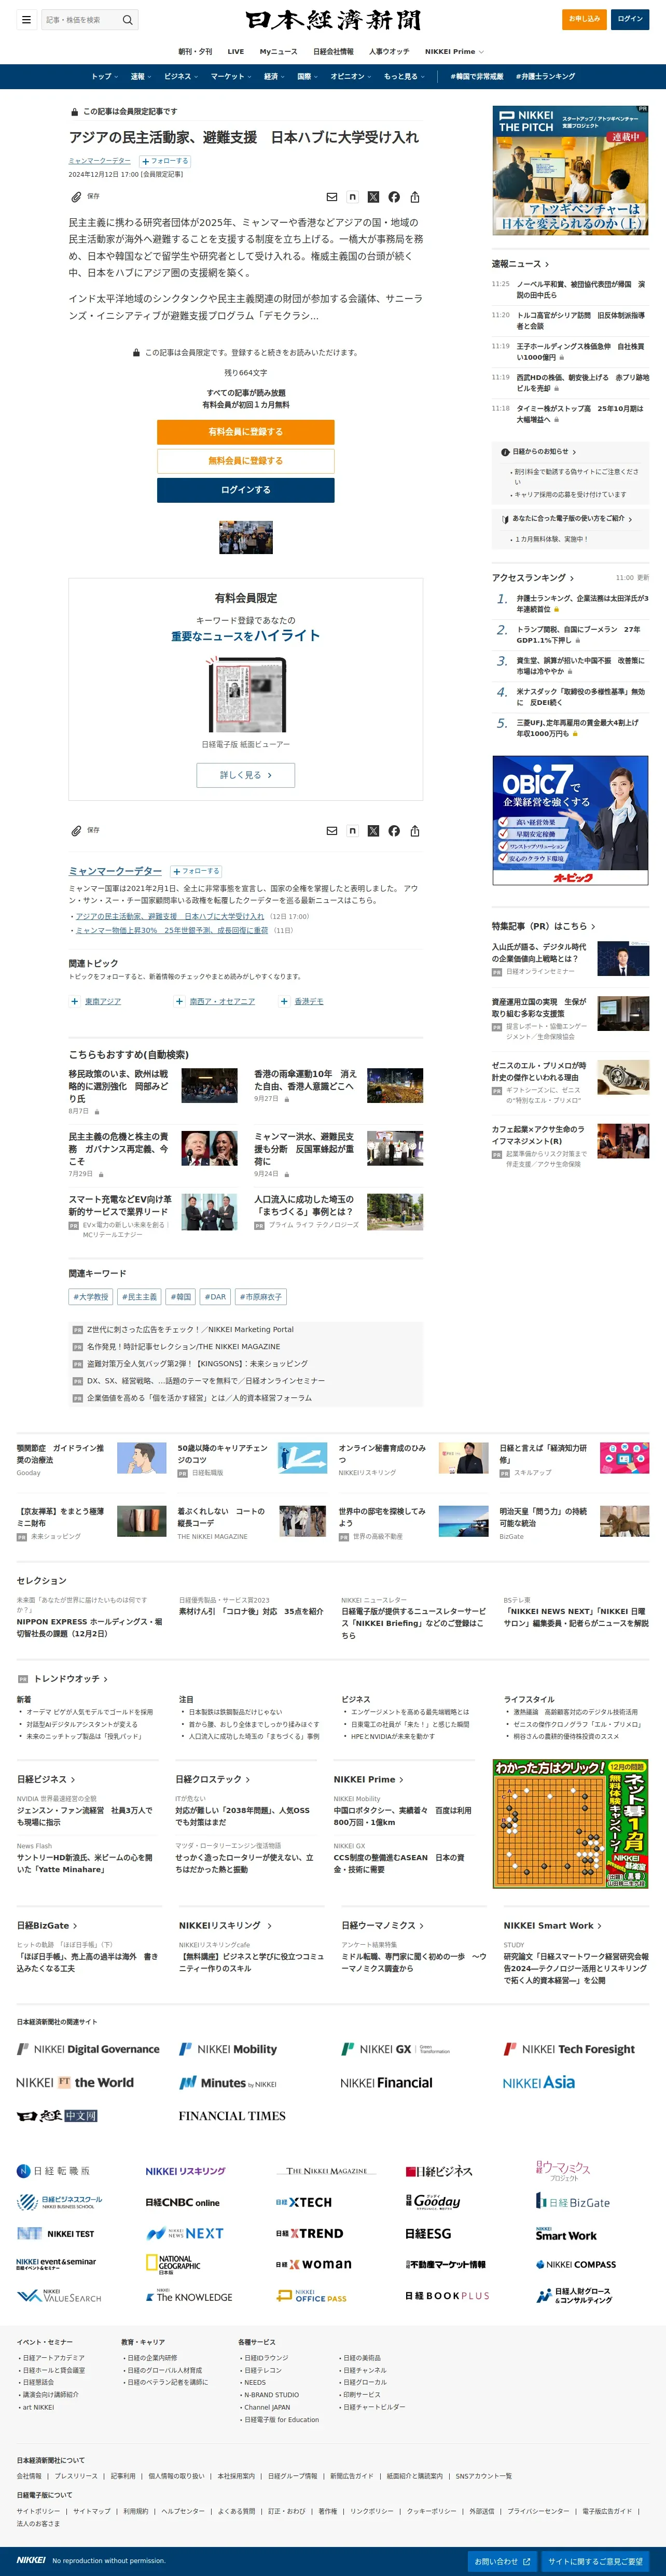Open the 日経 中文网 logo link

[x=57, y=2116]
